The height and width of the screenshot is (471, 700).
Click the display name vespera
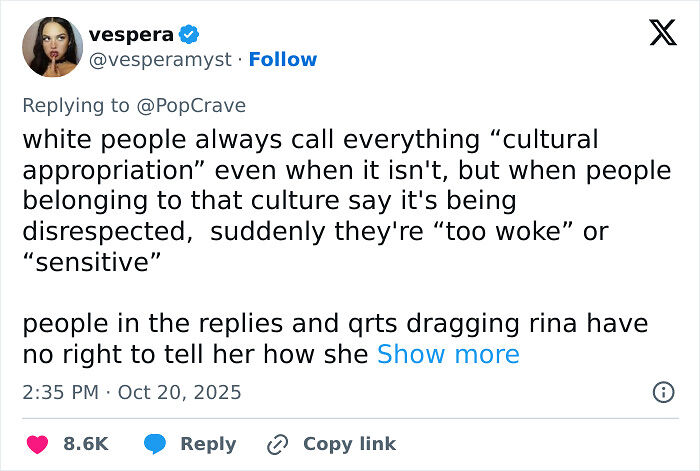coord(131,35)
